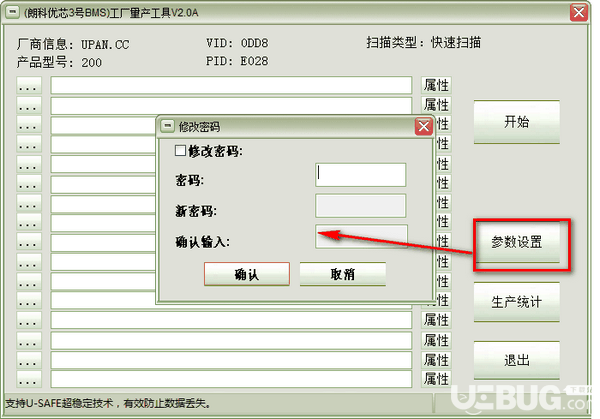600x419 pixels.
Task: Click the third row's "..." button
Action: [29, 124]
